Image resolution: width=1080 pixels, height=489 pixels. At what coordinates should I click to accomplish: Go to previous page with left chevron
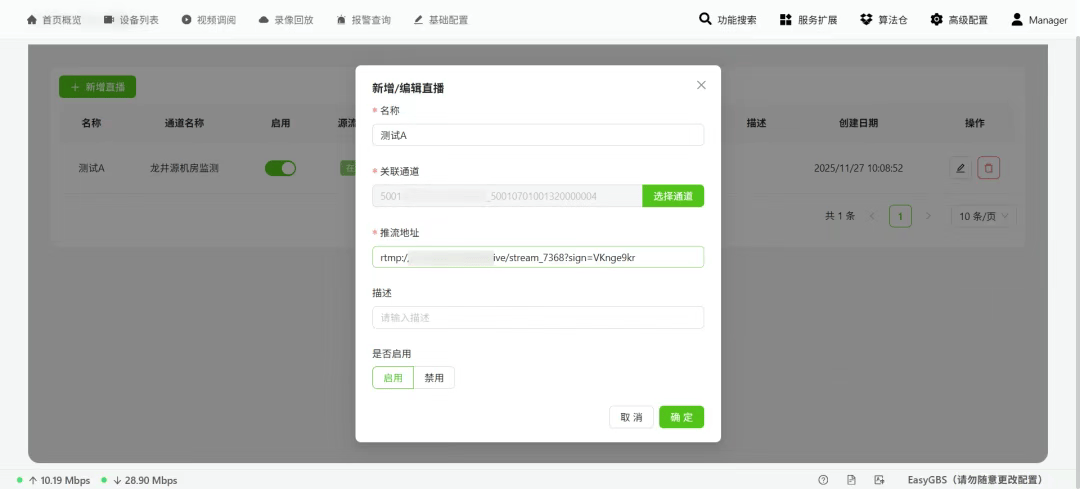tap(872, 216)
